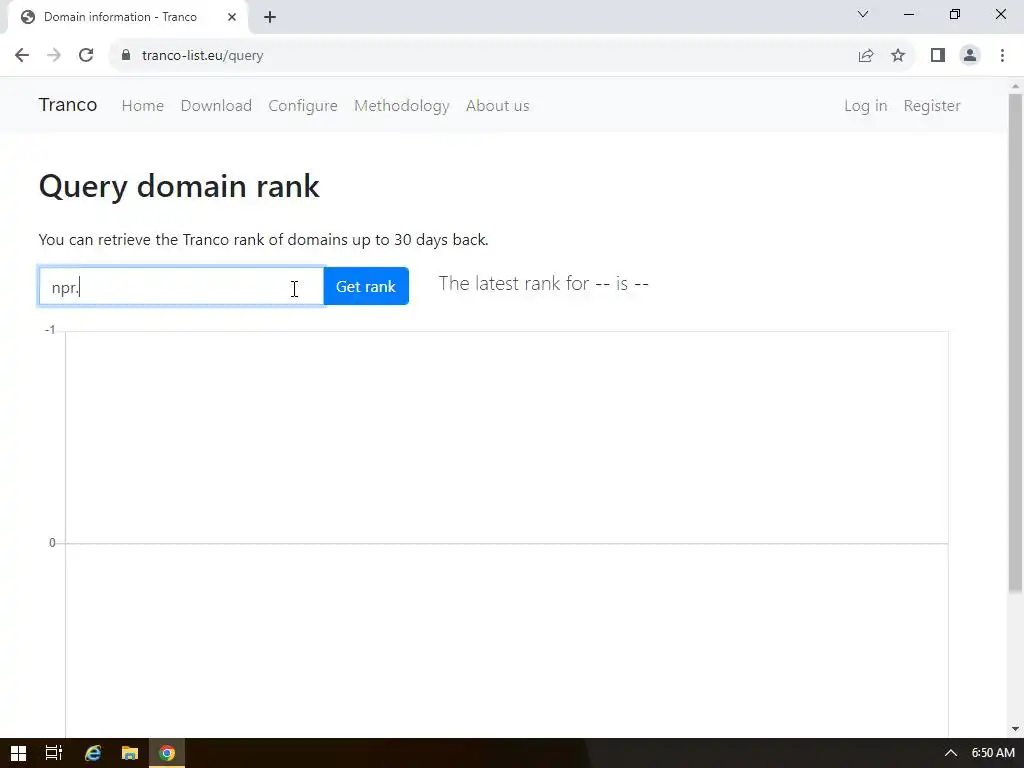
Task: Click the Register link
Action: pos(932,106)
